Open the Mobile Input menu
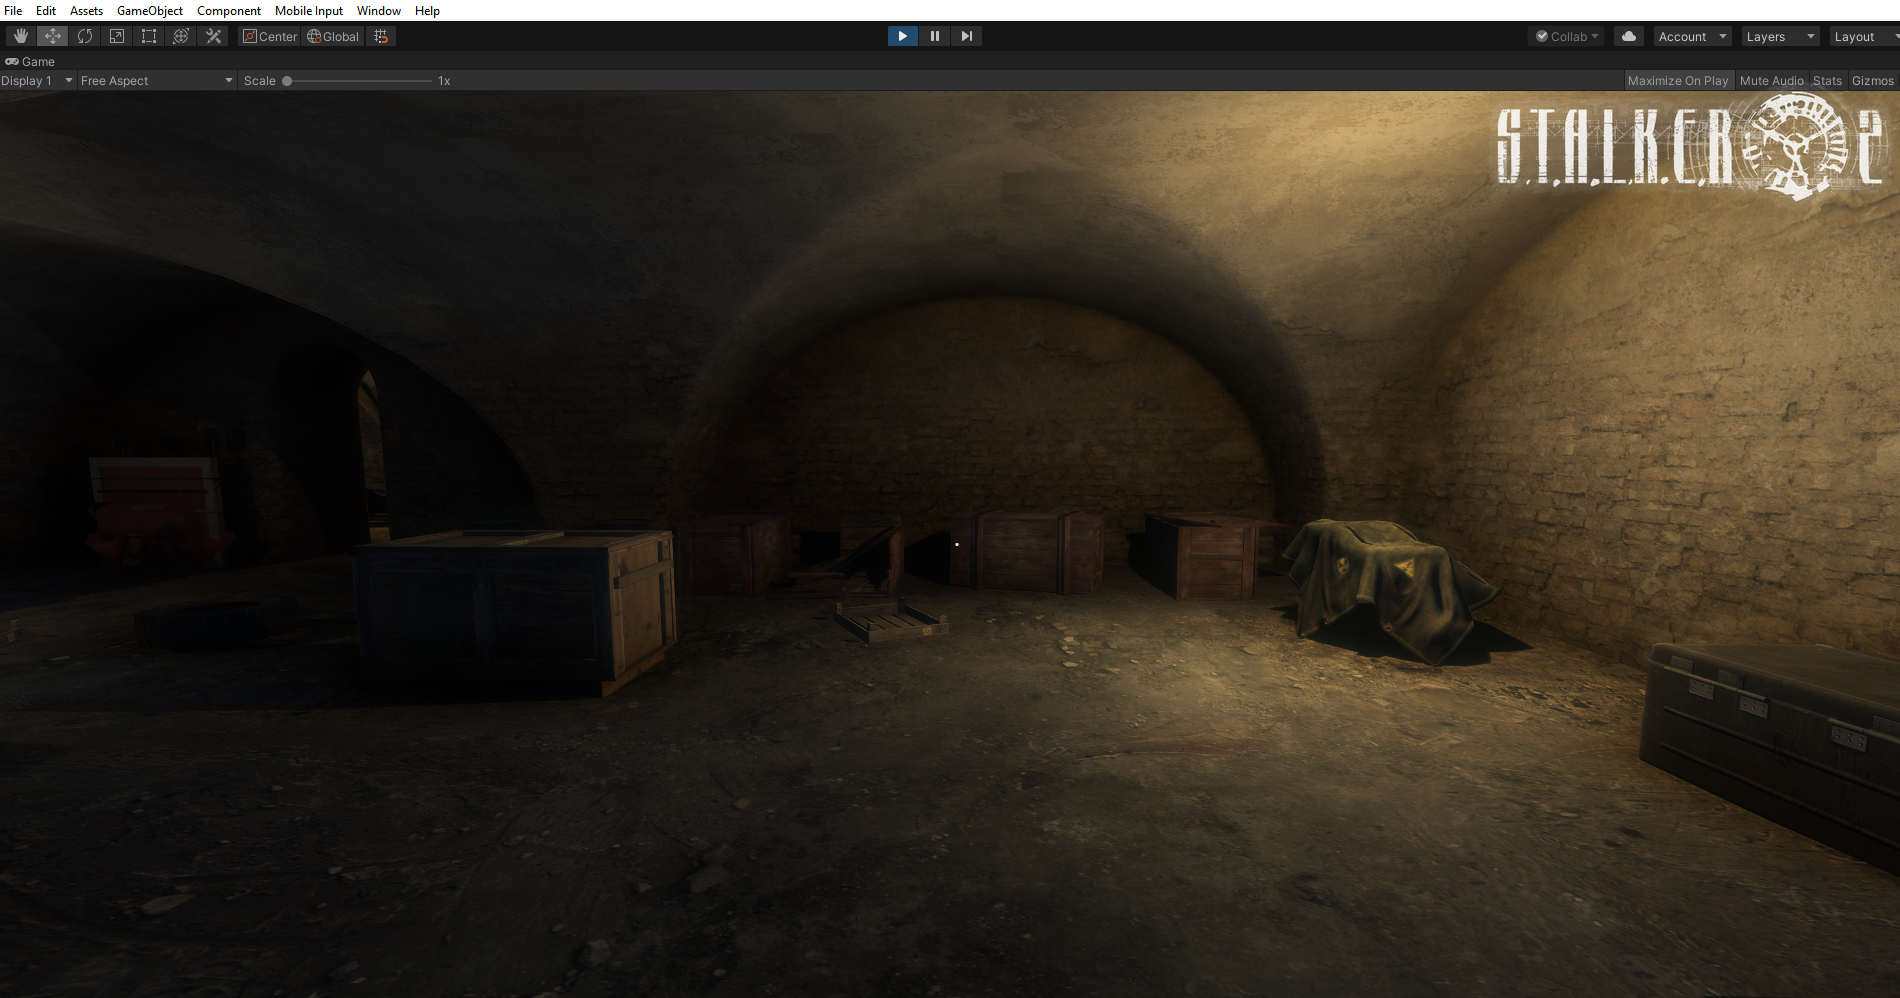The width and height of the screenshot is (1900, 998). [309, 10]
